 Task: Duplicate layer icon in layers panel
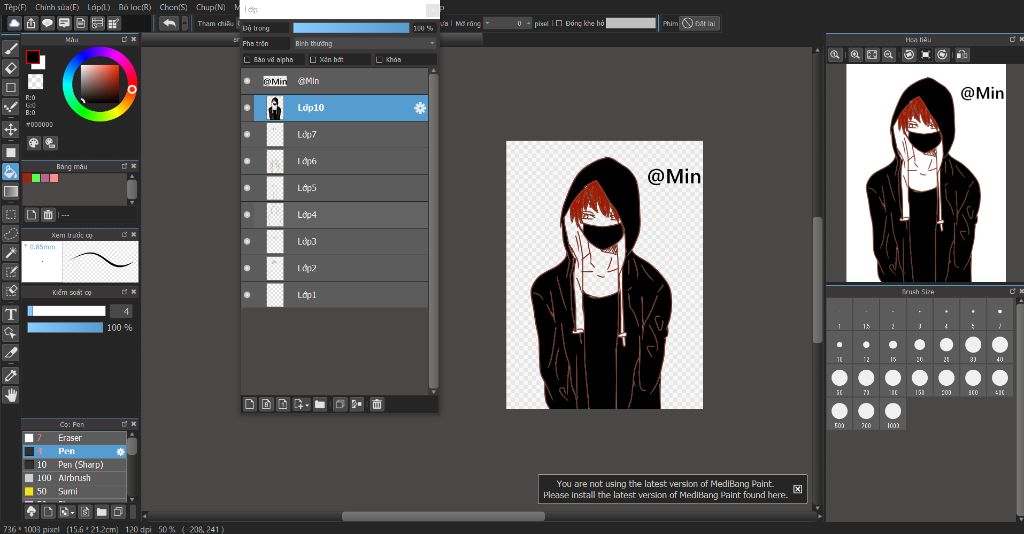340,405
